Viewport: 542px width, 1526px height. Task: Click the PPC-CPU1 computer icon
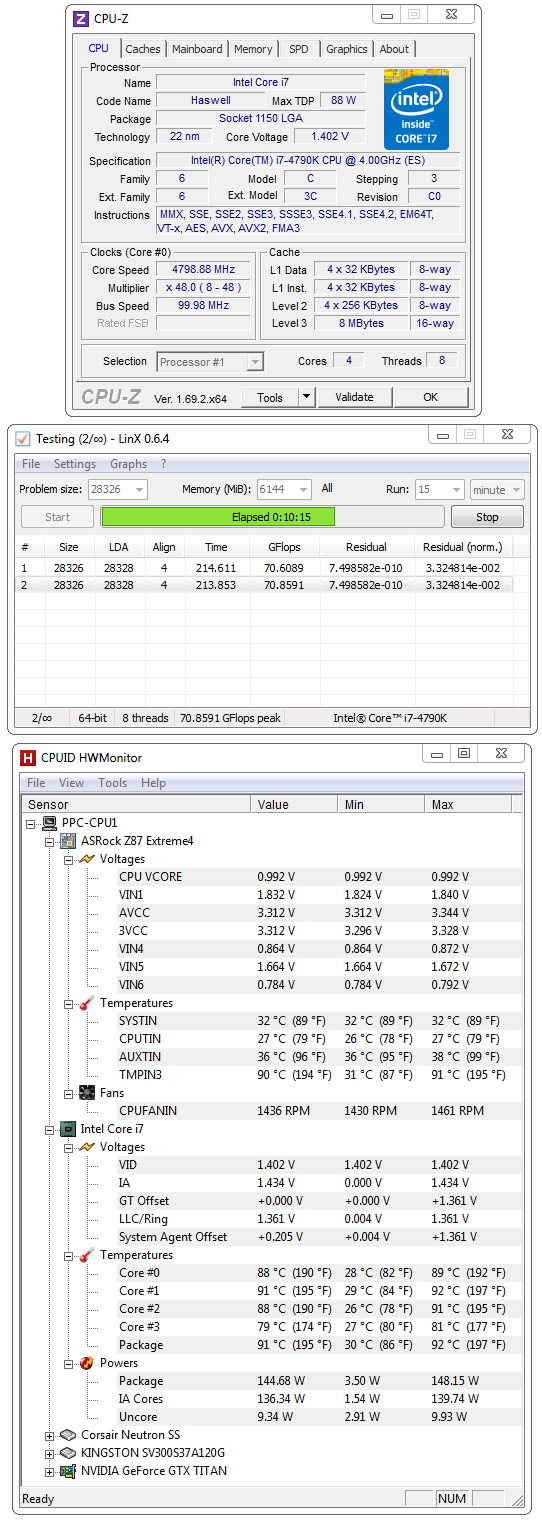pyautogui.click(x=50, y=823)
